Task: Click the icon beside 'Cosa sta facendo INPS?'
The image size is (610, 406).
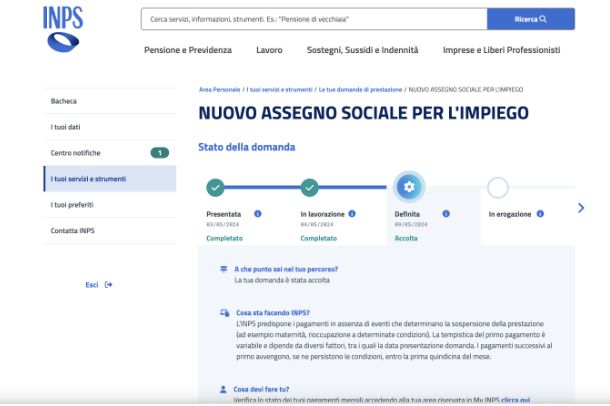Action: pyautogui.click(x=224, y=313)
